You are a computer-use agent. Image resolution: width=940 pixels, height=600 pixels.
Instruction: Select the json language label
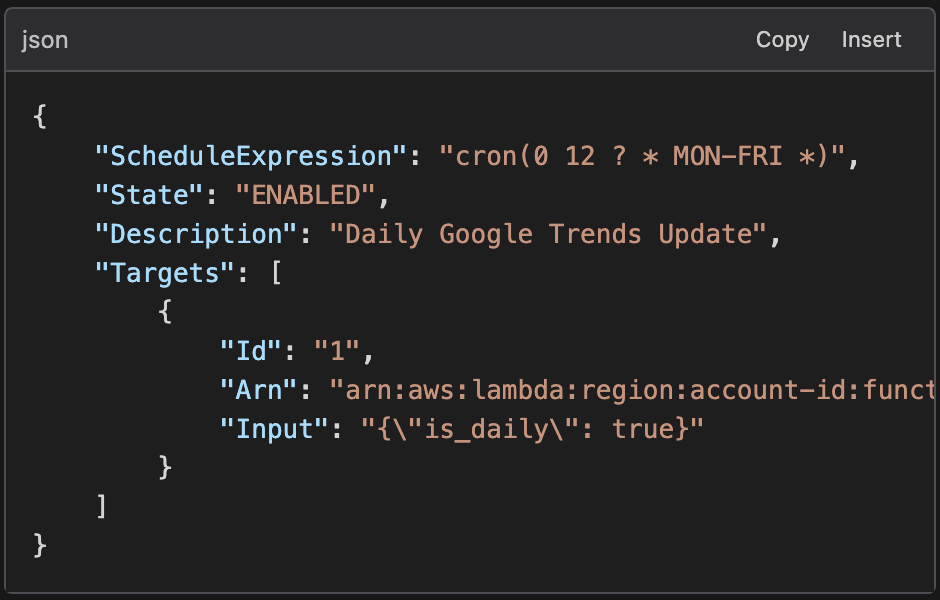[46, 40]
